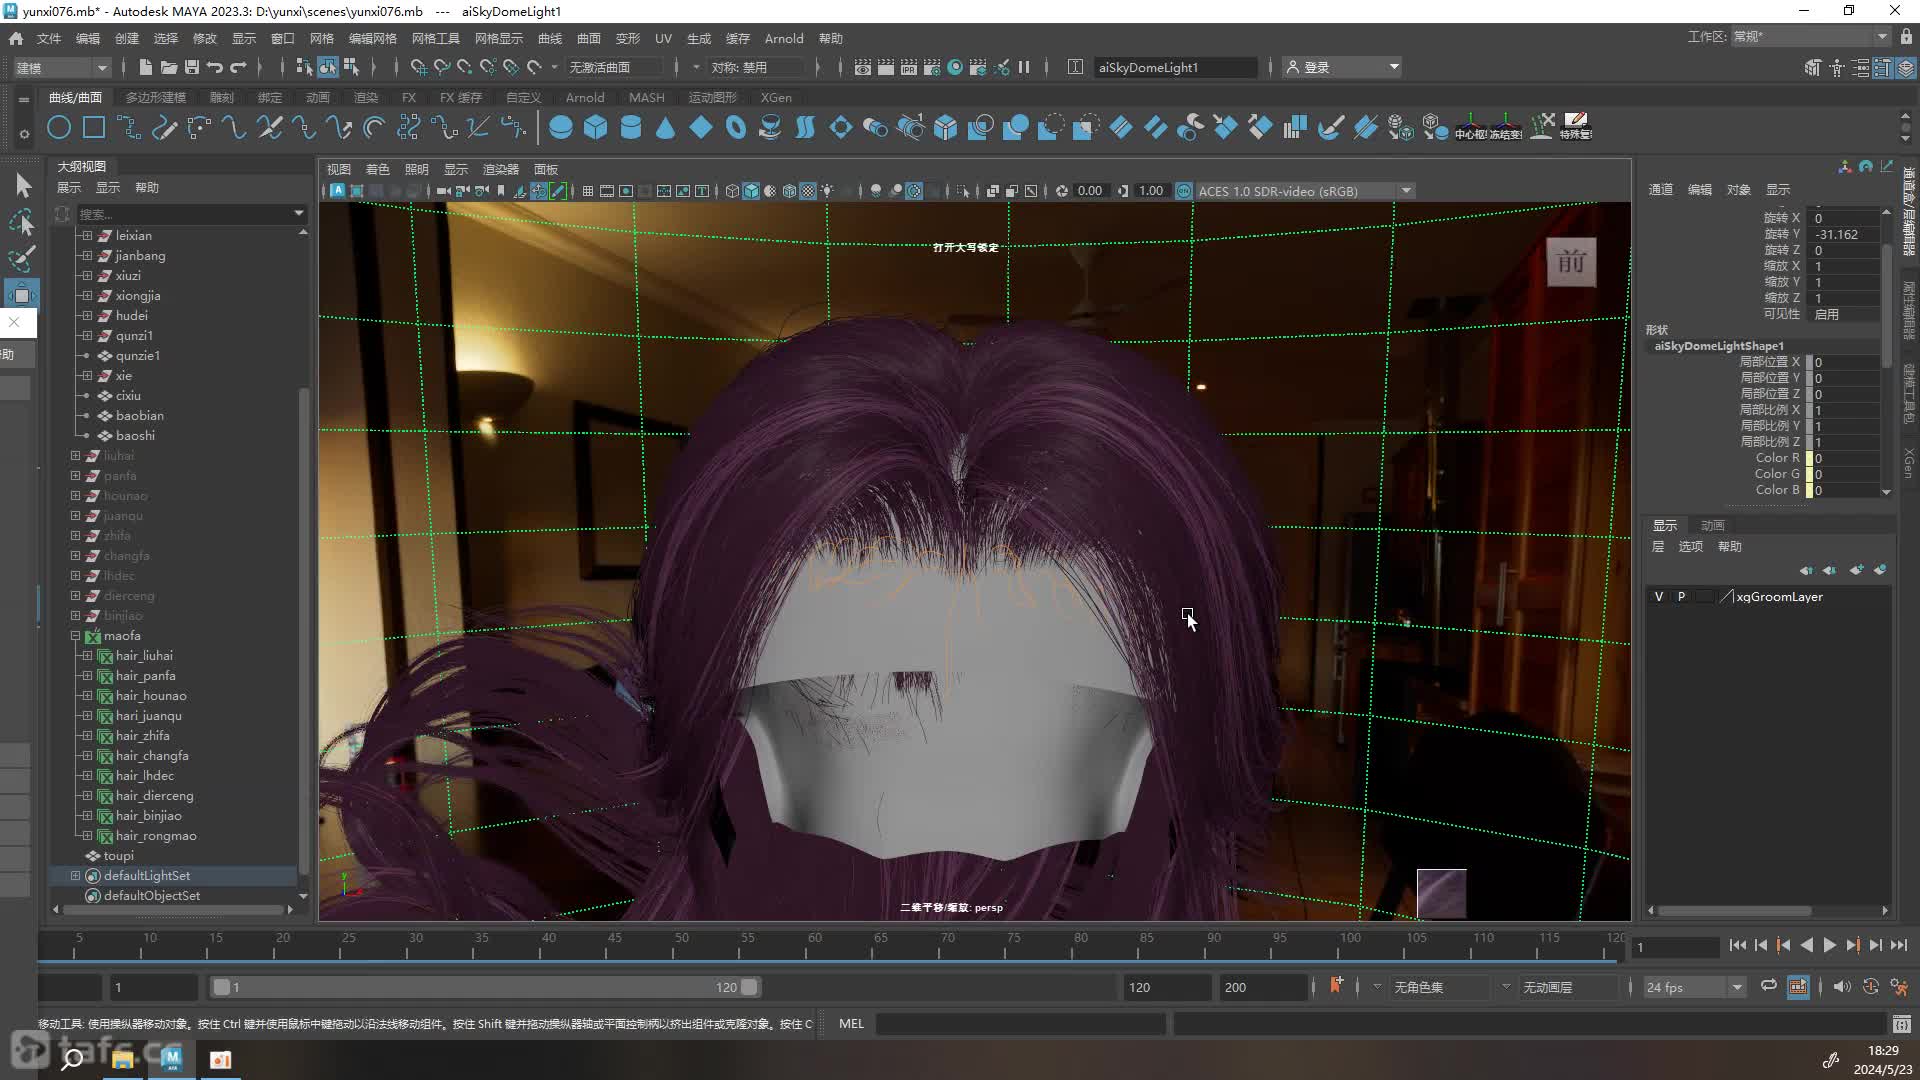The height and width of the screenshot is (1080, 1920).
Task: Click the Save scene icon
Action: coord(191,67)
